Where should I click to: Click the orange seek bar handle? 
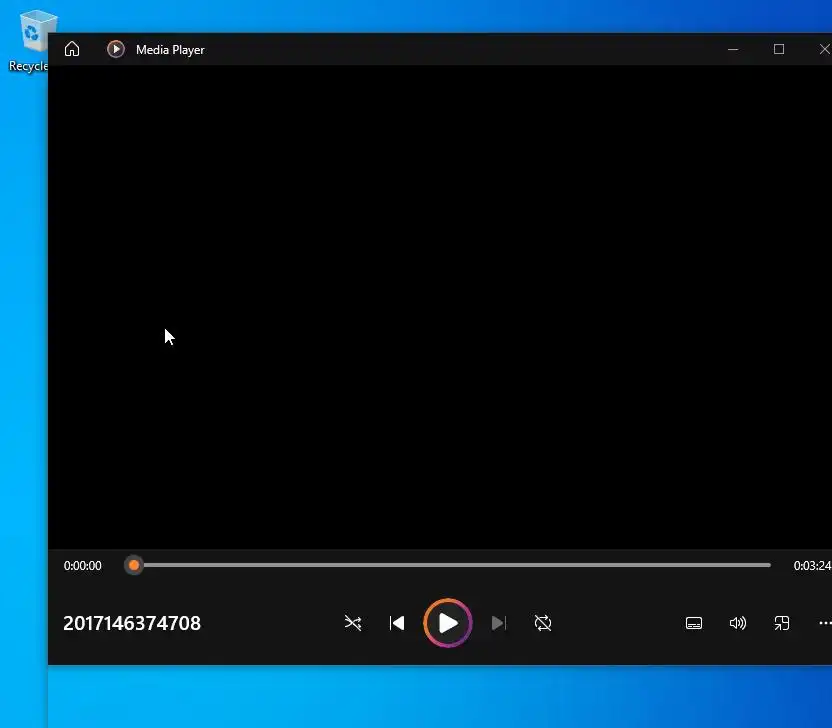coord(134,565)
